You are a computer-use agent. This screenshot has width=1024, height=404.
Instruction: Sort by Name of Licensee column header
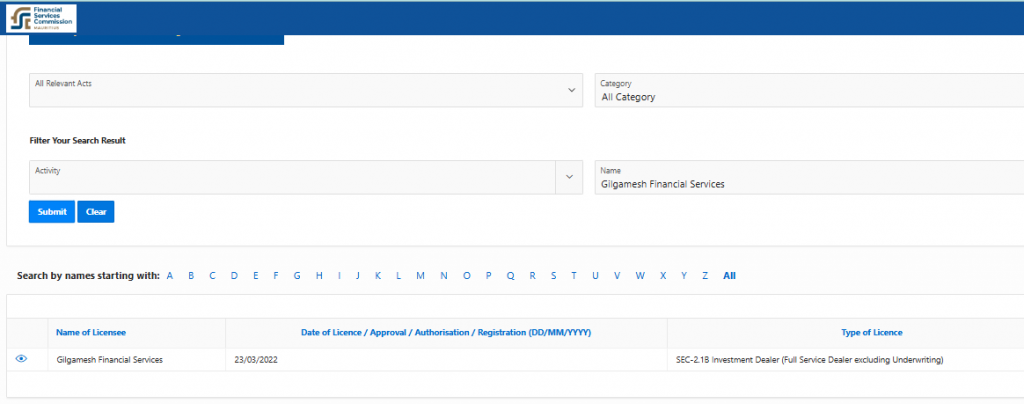(x=91, y=332)
